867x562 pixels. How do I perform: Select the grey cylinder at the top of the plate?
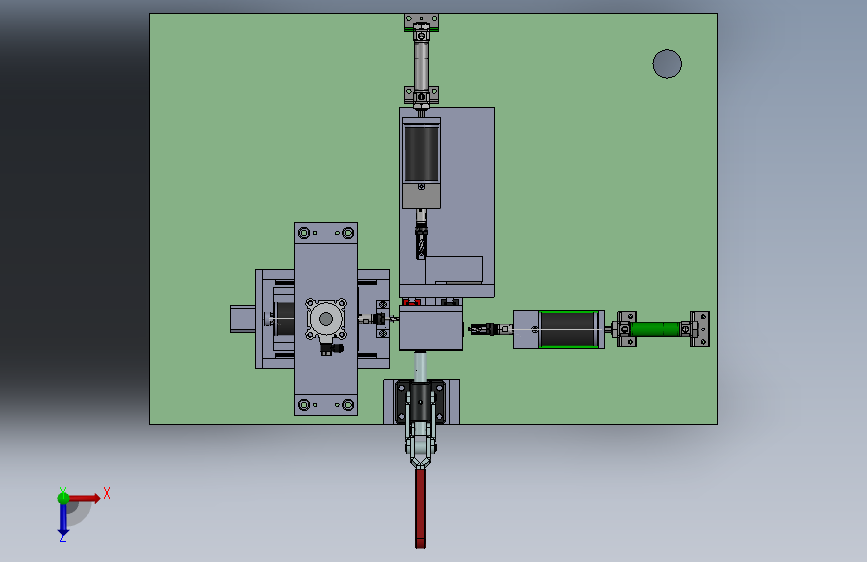421,65
